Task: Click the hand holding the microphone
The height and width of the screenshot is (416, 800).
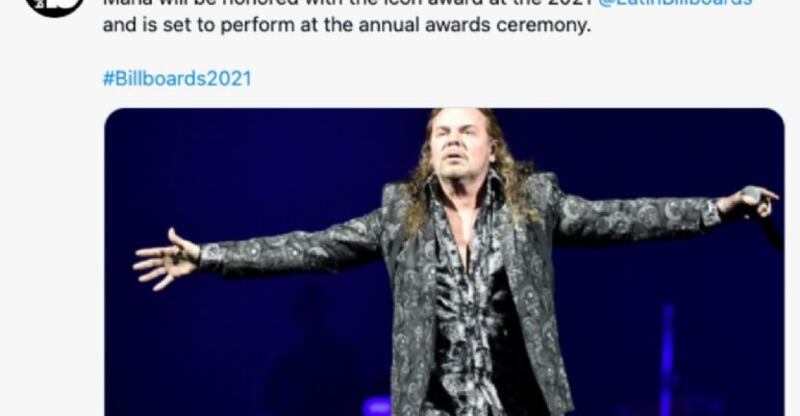Action: [x=748, y=200]
